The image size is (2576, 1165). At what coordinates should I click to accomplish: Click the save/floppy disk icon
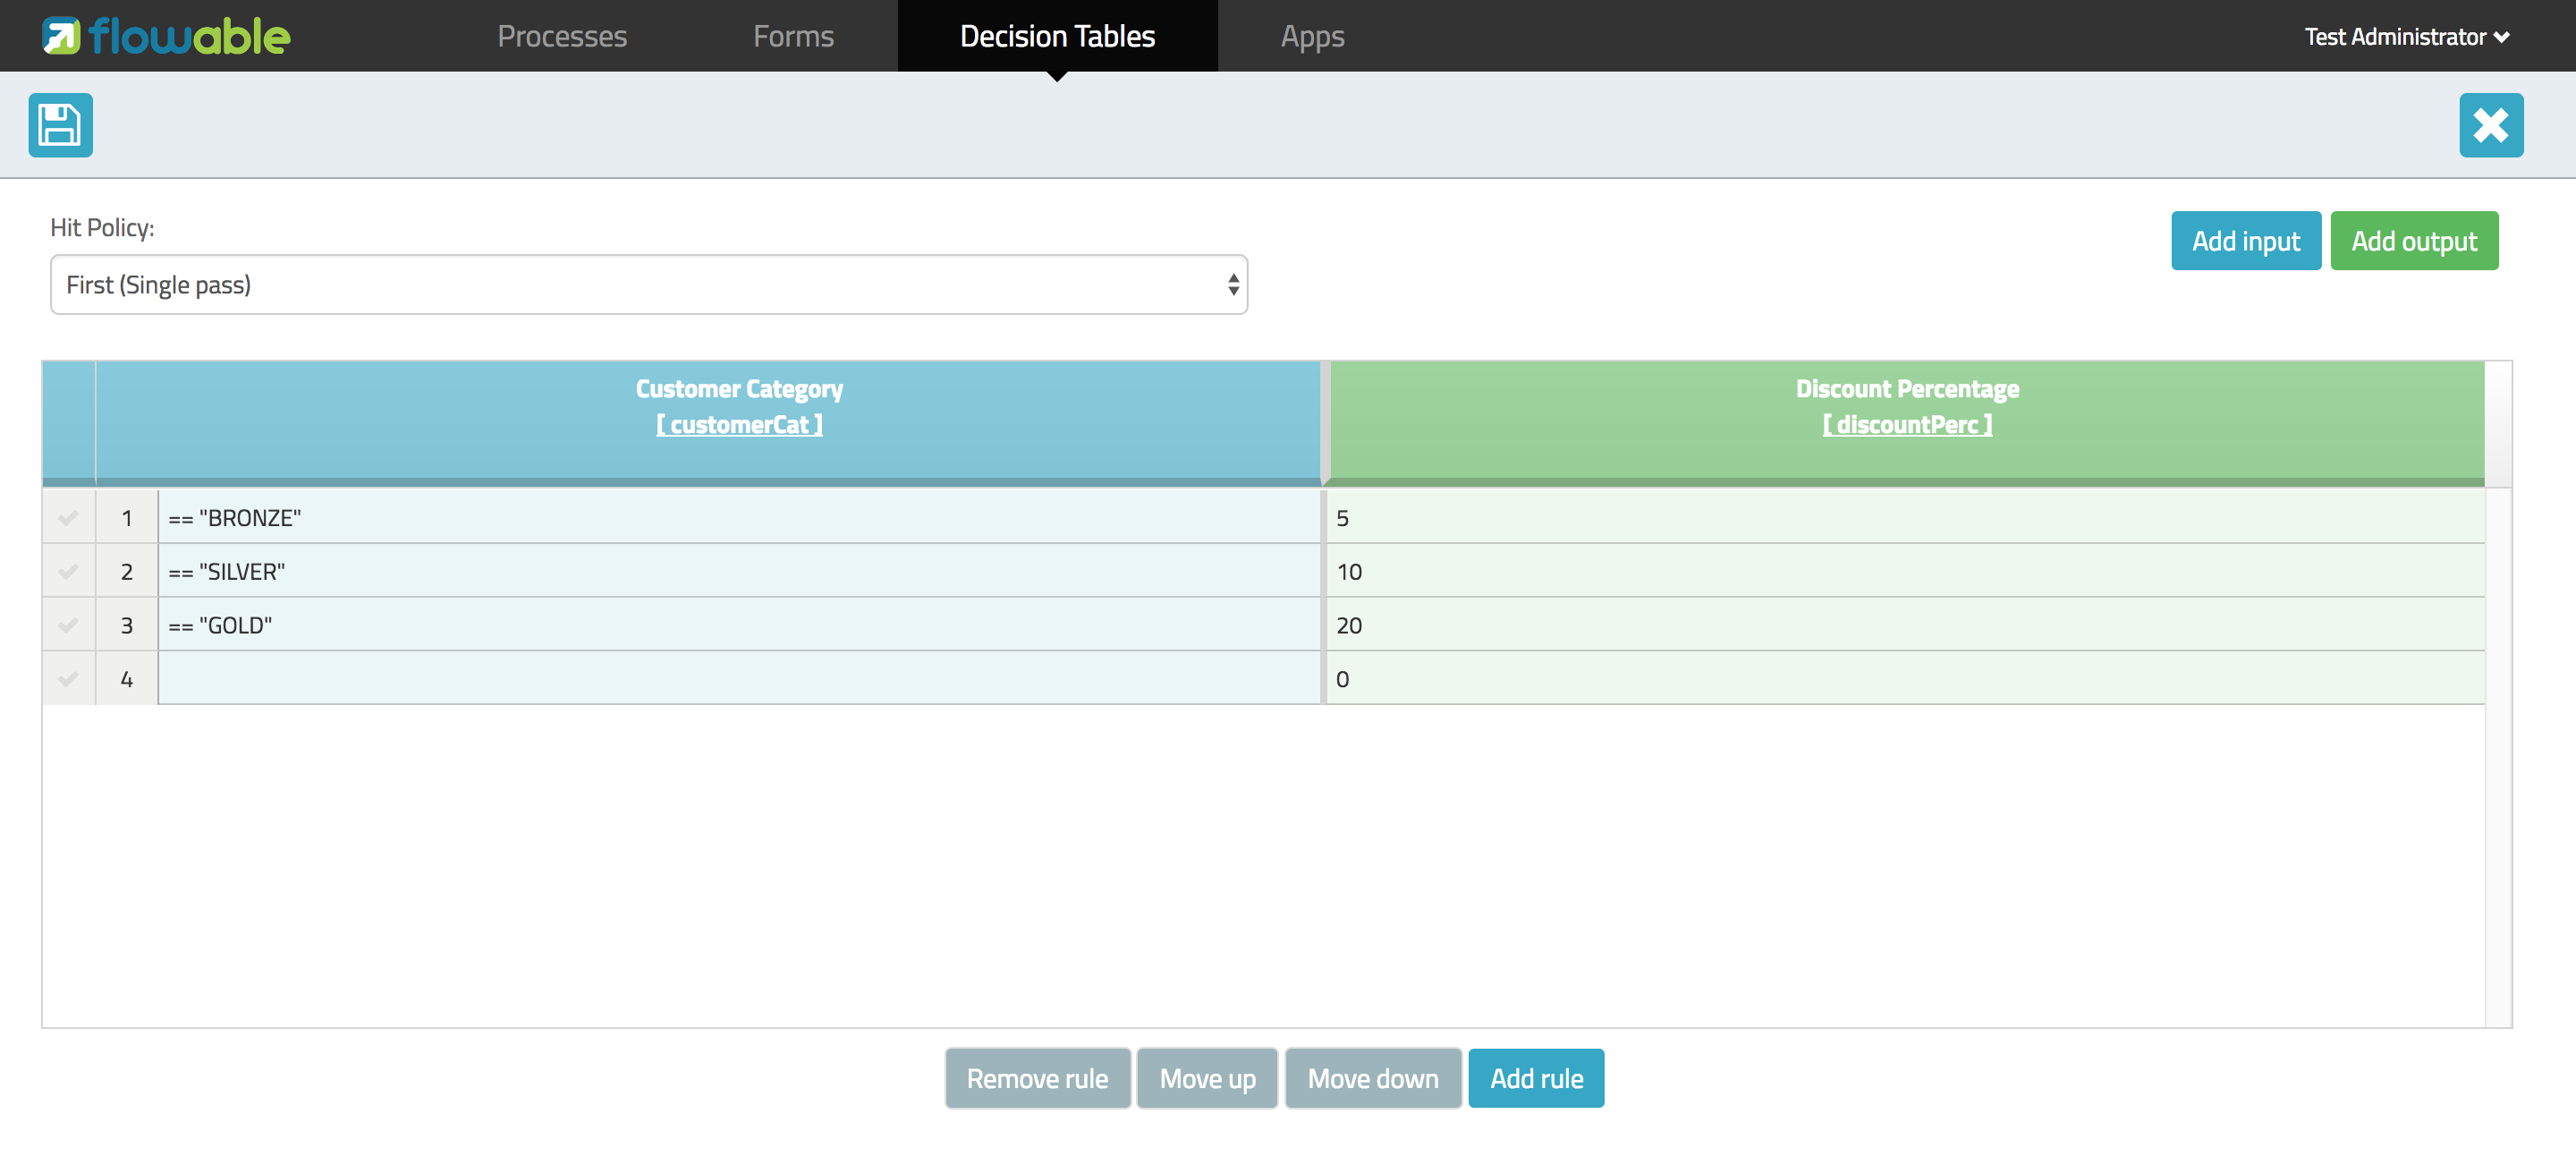coord(61,125)
